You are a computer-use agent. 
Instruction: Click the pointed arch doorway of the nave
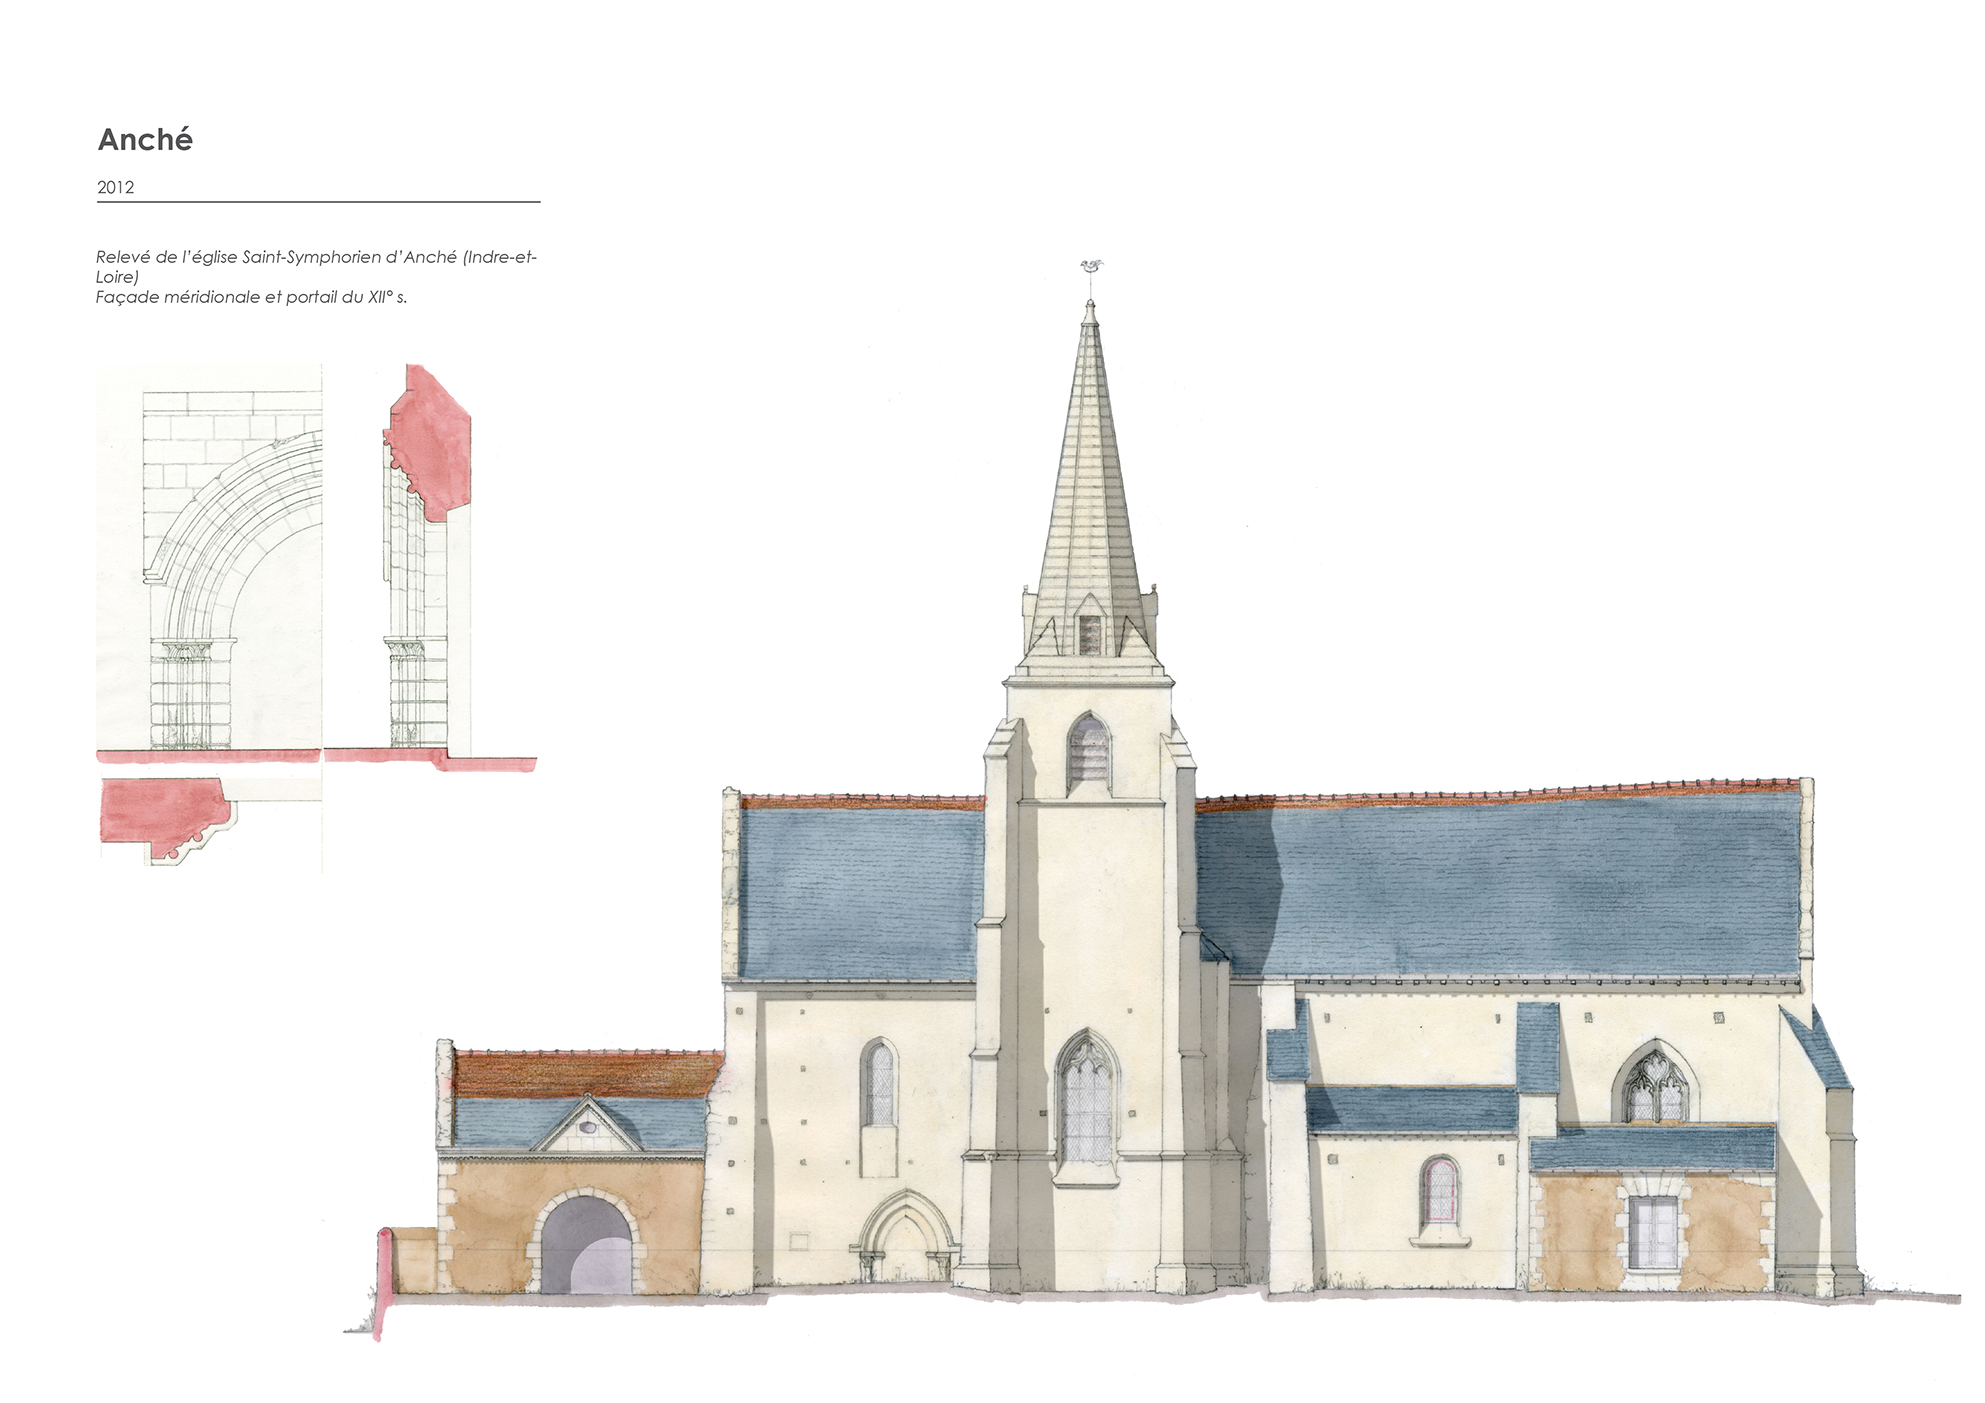tap(905, 1236)
